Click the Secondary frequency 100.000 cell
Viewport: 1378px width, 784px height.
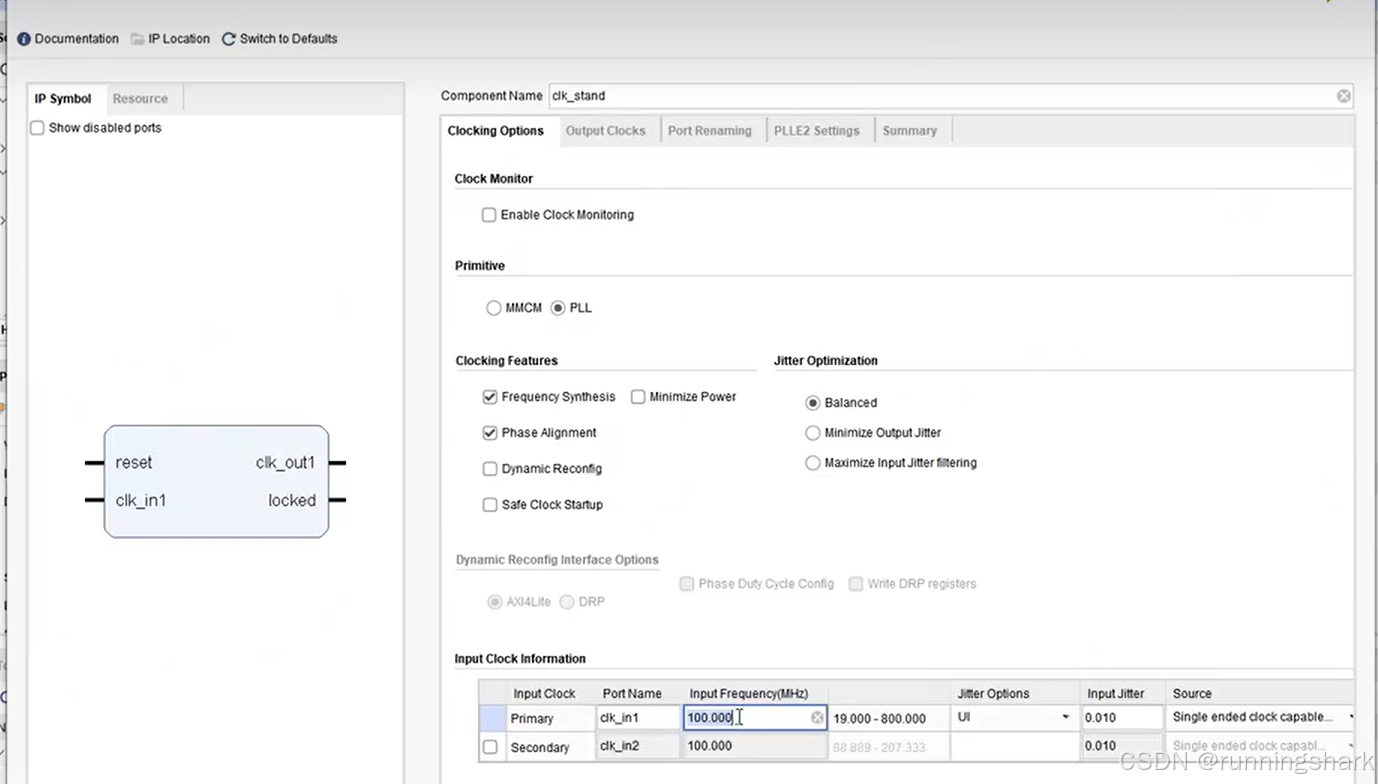coord(755,746)
